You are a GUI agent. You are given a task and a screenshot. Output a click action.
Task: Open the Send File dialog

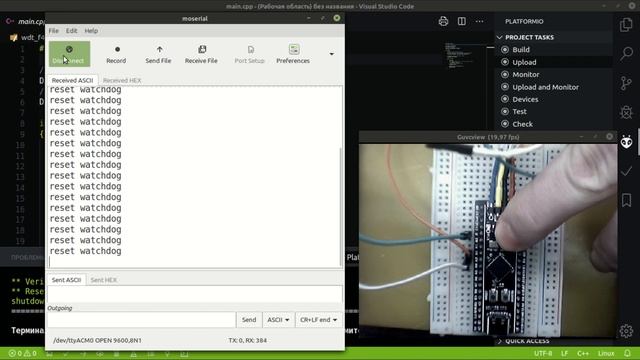pyautogui.click(x=158, y=54)
